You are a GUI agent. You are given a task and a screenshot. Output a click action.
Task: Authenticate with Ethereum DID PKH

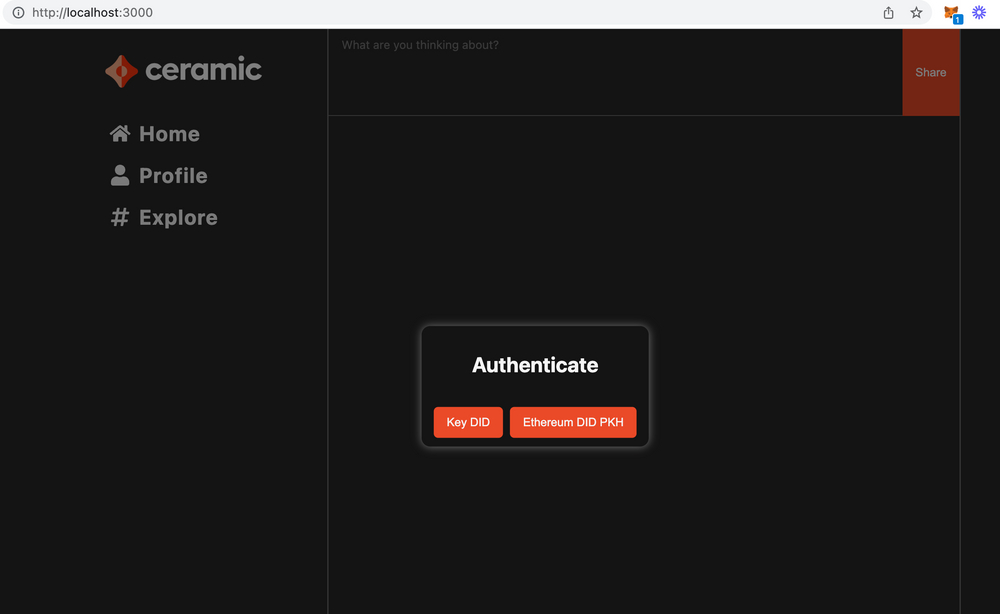pyautogui.click(x=573, y=422)
